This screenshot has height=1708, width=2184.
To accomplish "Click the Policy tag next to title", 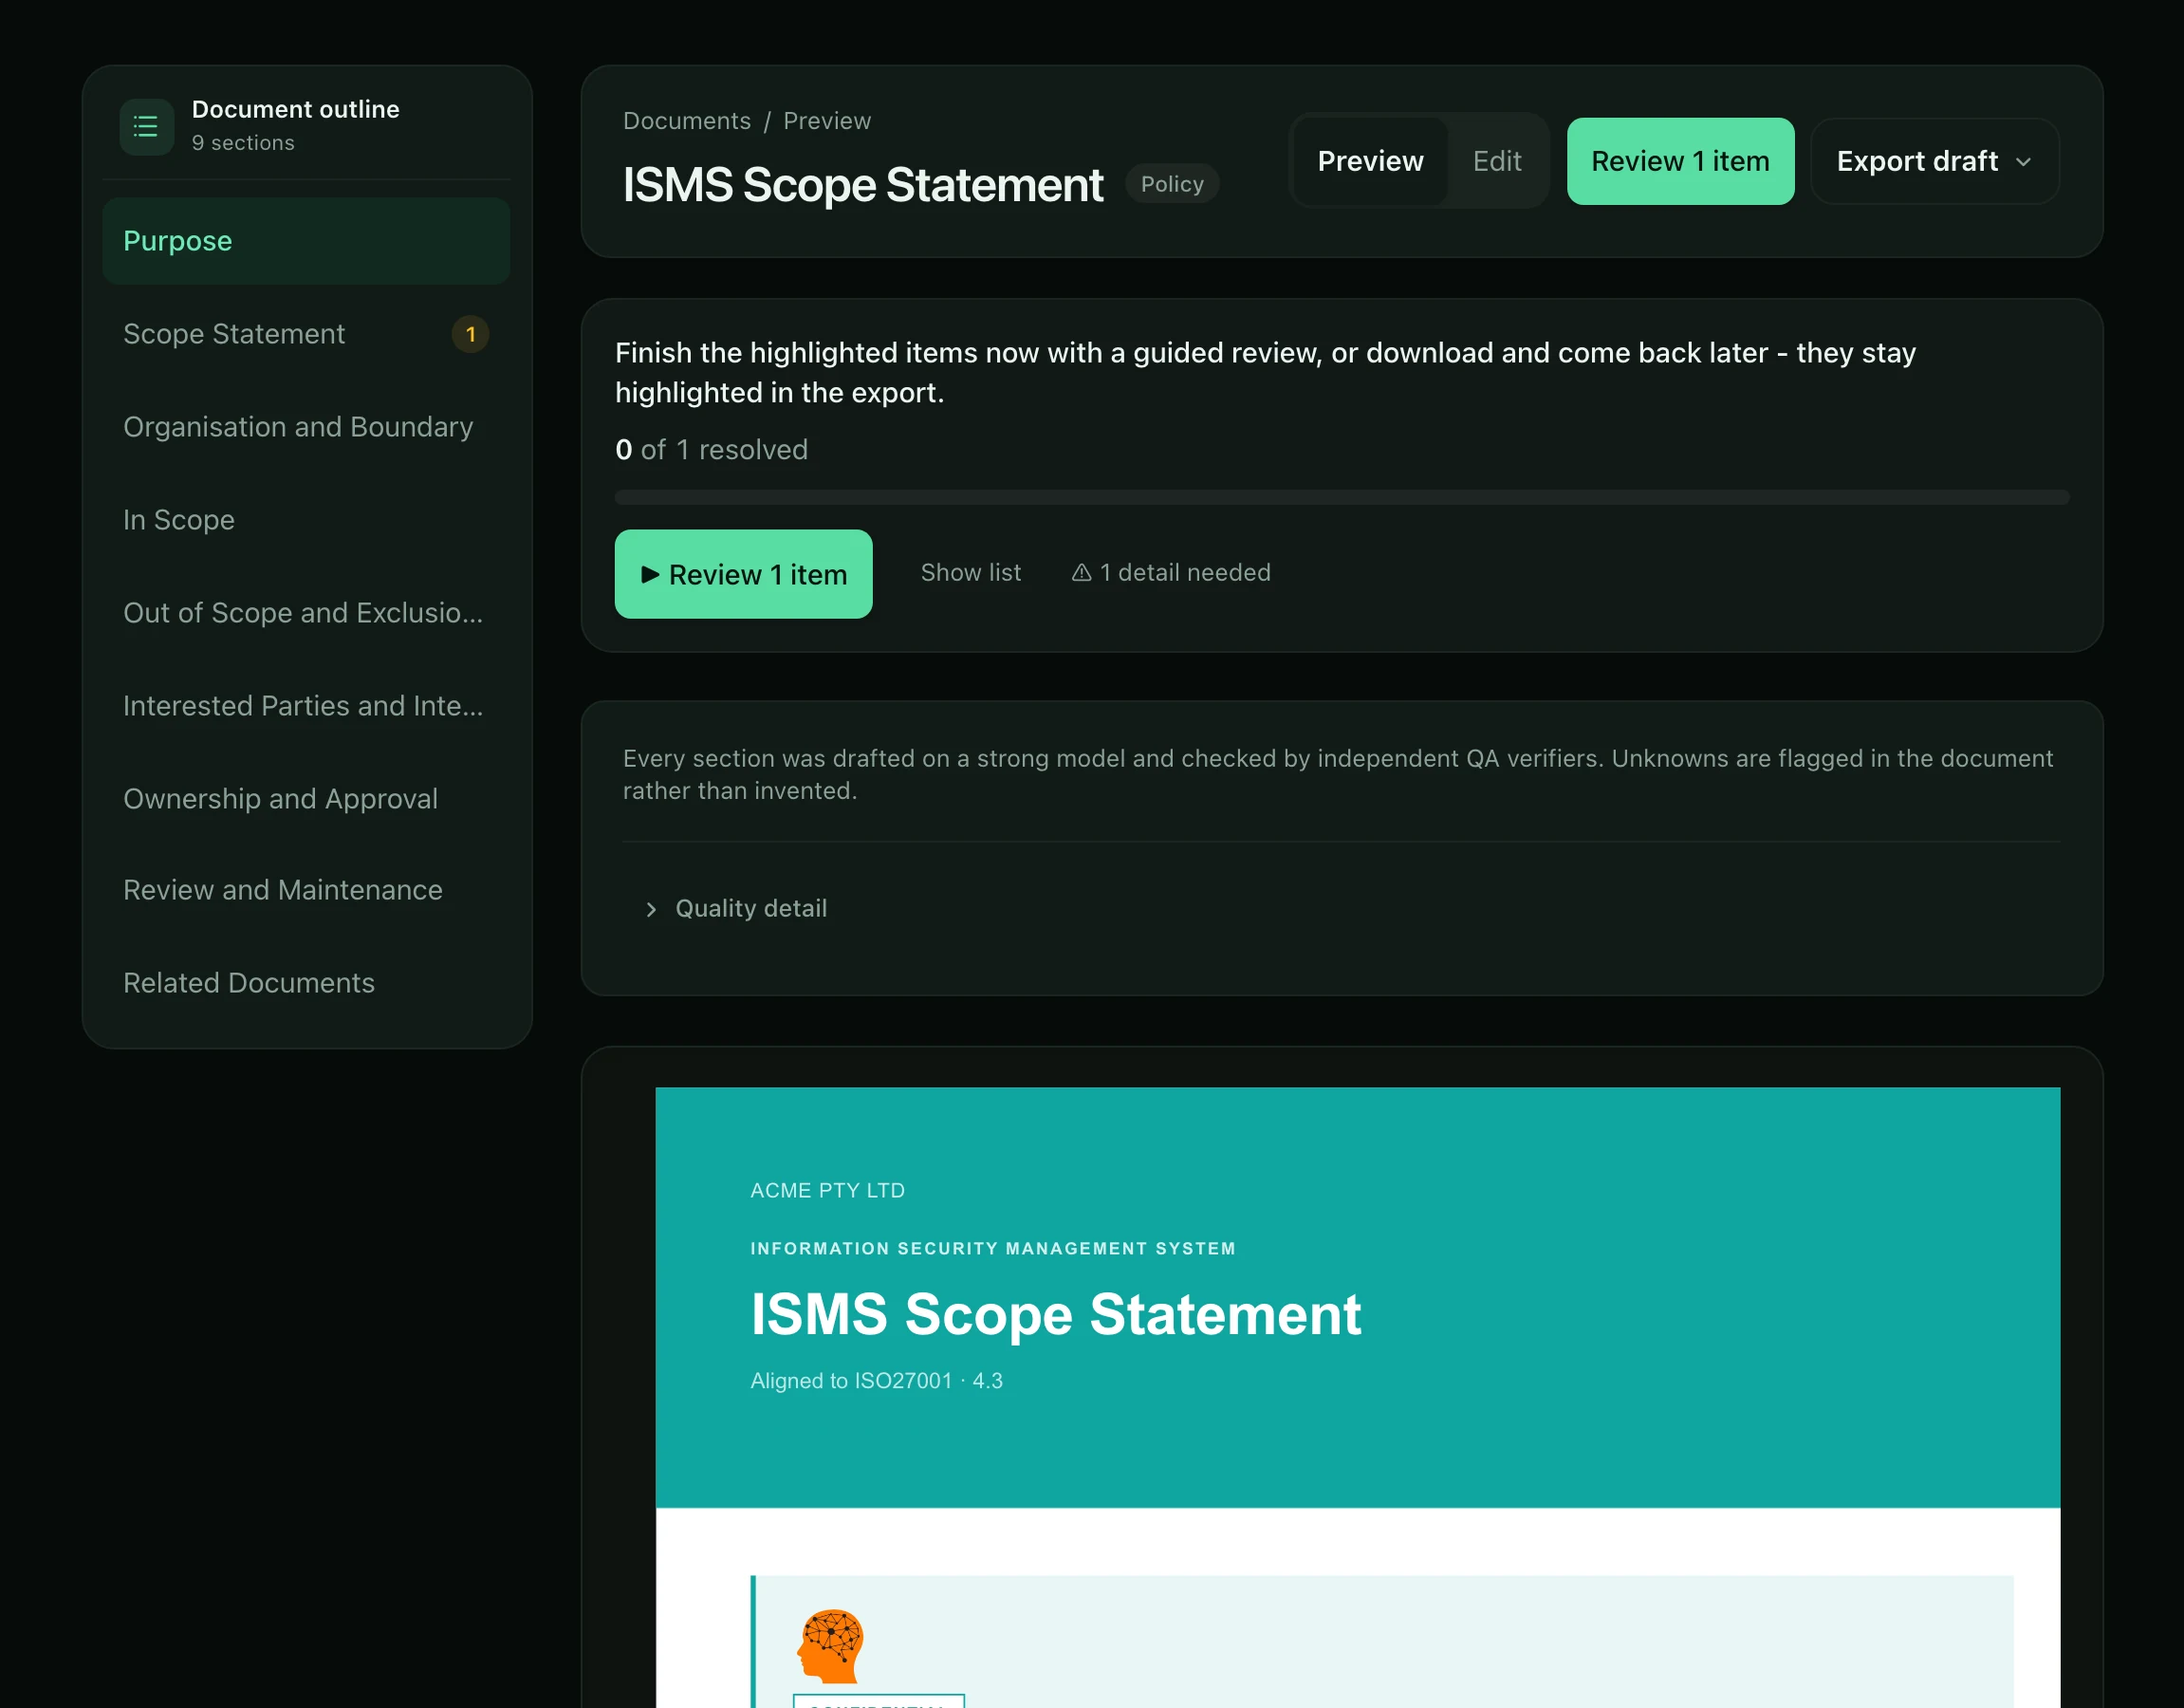I will coord(1172,184).
